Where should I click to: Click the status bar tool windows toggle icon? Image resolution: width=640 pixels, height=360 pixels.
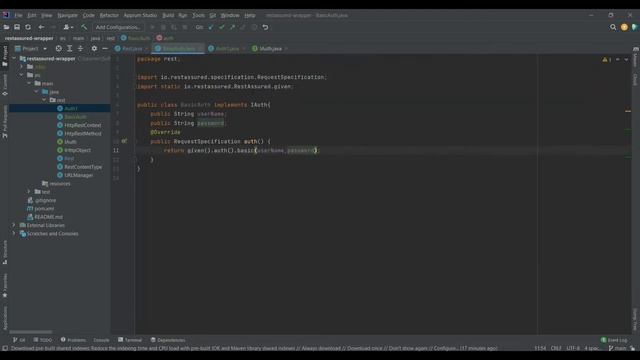pos(5,348)
